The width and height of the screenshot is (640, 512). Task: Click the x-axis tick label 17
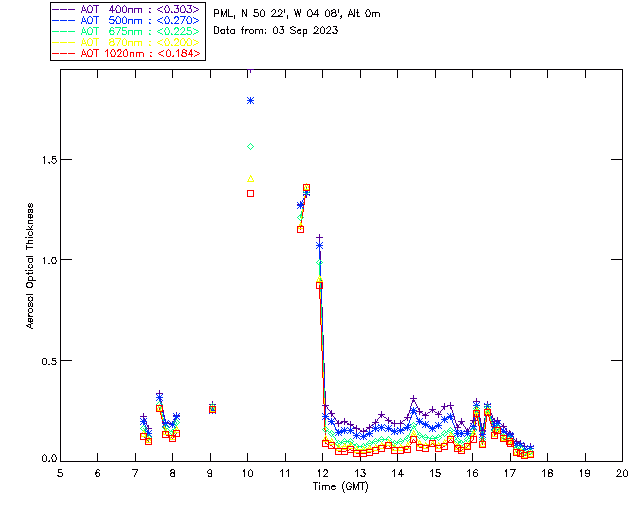(x=510, y=473)
